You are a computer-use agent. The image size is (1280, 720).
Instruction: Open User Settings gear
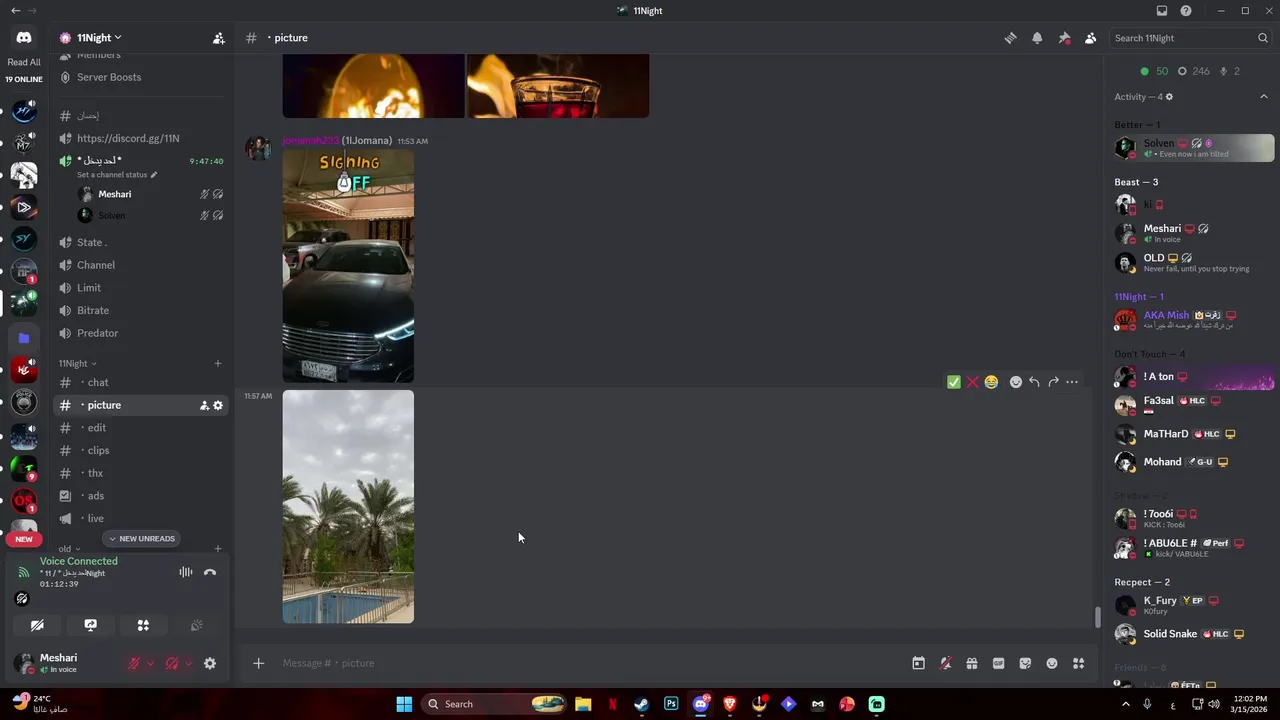[x=210, y=663]
